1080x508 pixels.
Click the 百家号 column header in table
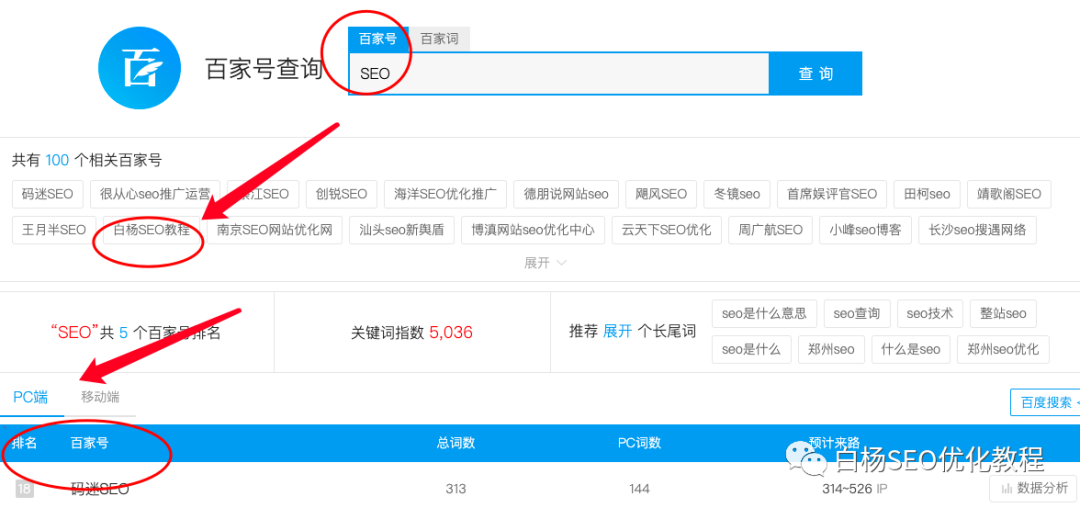click(90, 443)
